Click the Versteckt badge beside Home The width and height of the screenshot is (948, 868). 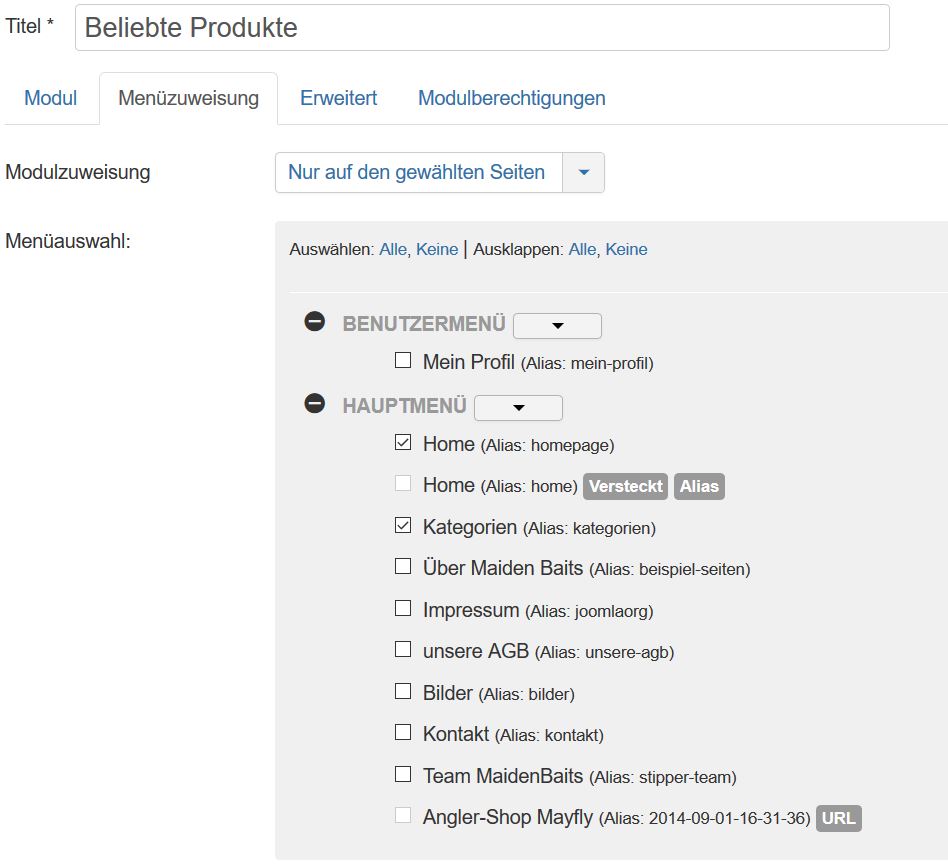coord(625,486)
